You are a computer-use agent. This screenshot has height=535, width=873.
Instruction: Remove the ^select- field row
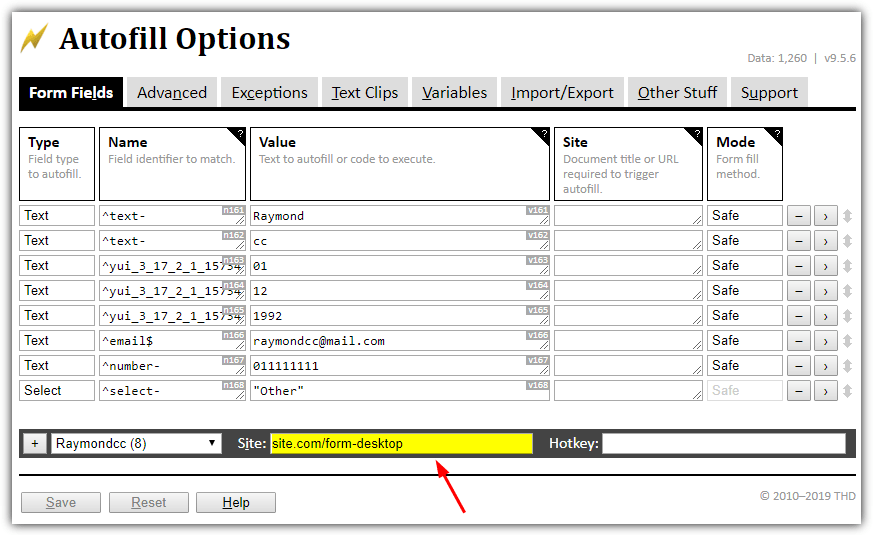click(x=798, y=391)
